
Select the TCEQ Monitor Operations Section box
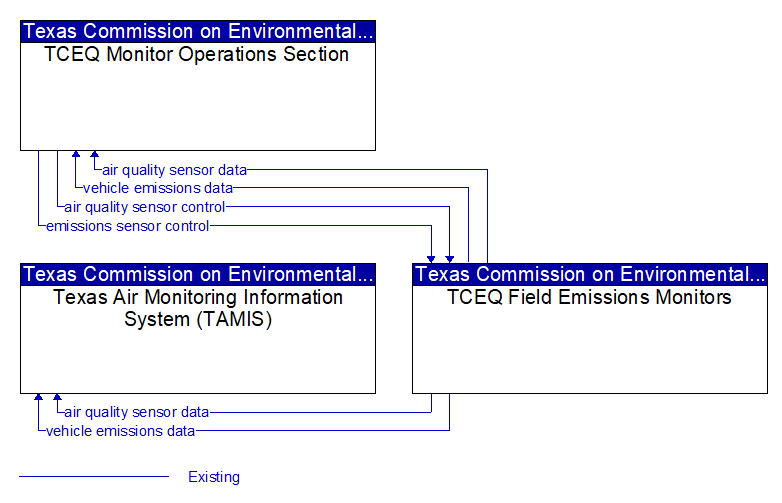pos(198,85)
